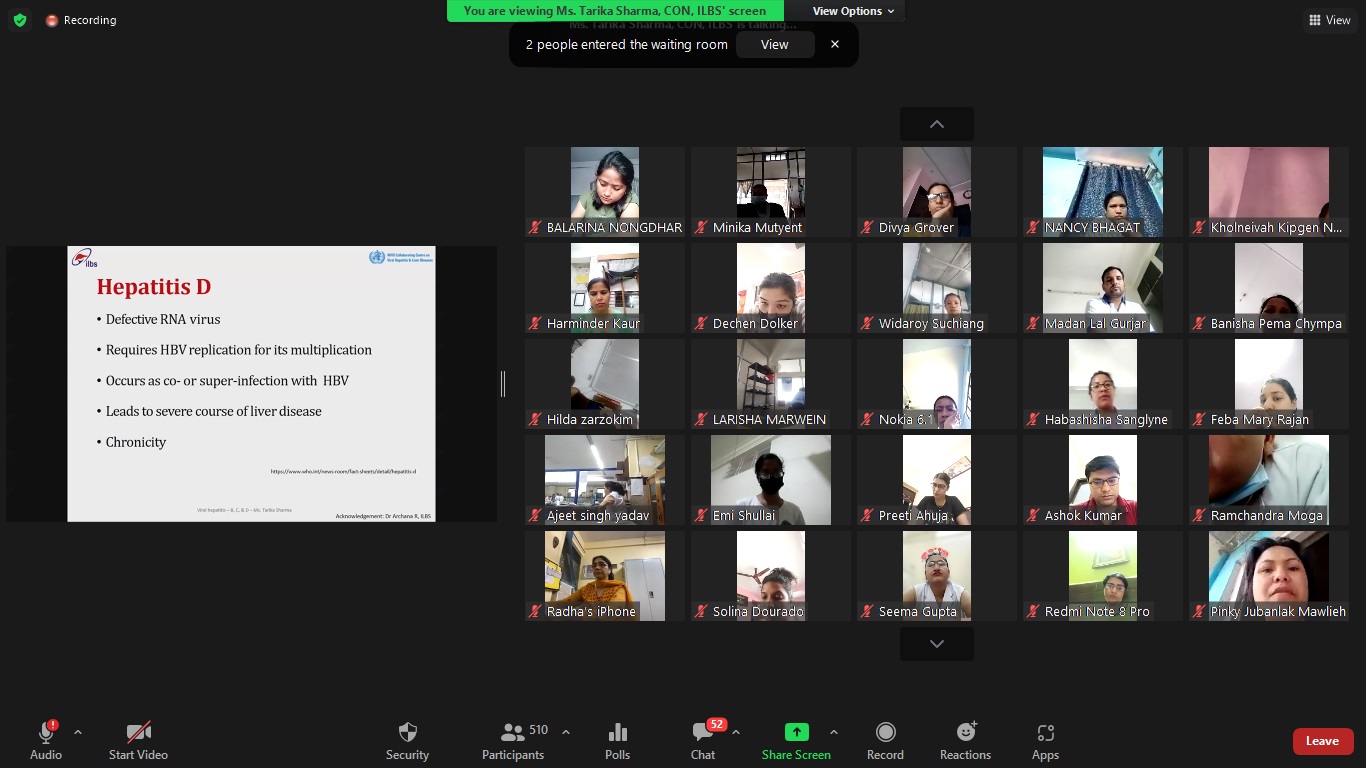Select Minika Mutyent video tile
Screen dimensions: 1368x768
[771, 192]
